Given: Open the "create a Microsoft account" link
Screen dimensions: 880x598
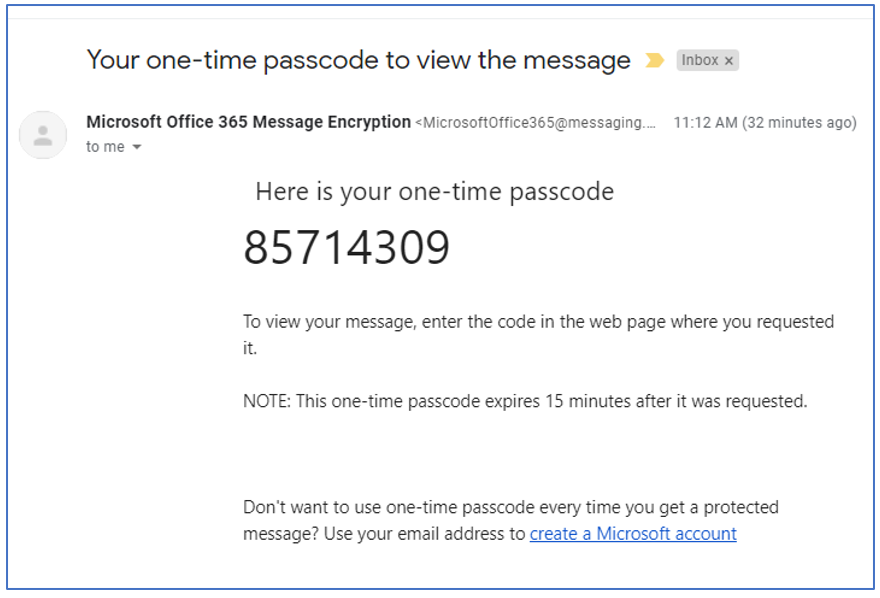Looking at the screenshot, I should (x=633, y=533).
